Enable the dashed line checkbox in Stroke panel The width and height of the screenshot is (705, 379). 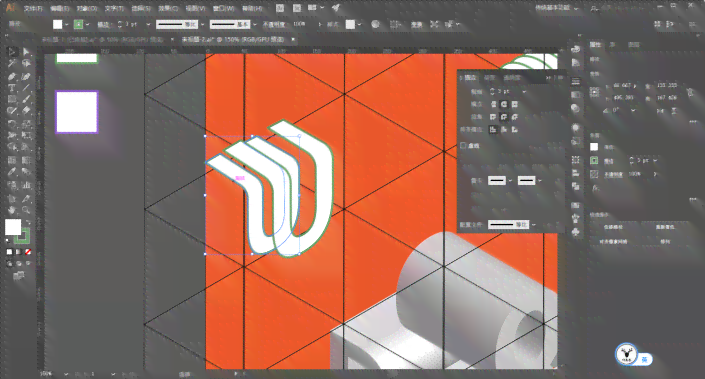click(x=463, y=145)
